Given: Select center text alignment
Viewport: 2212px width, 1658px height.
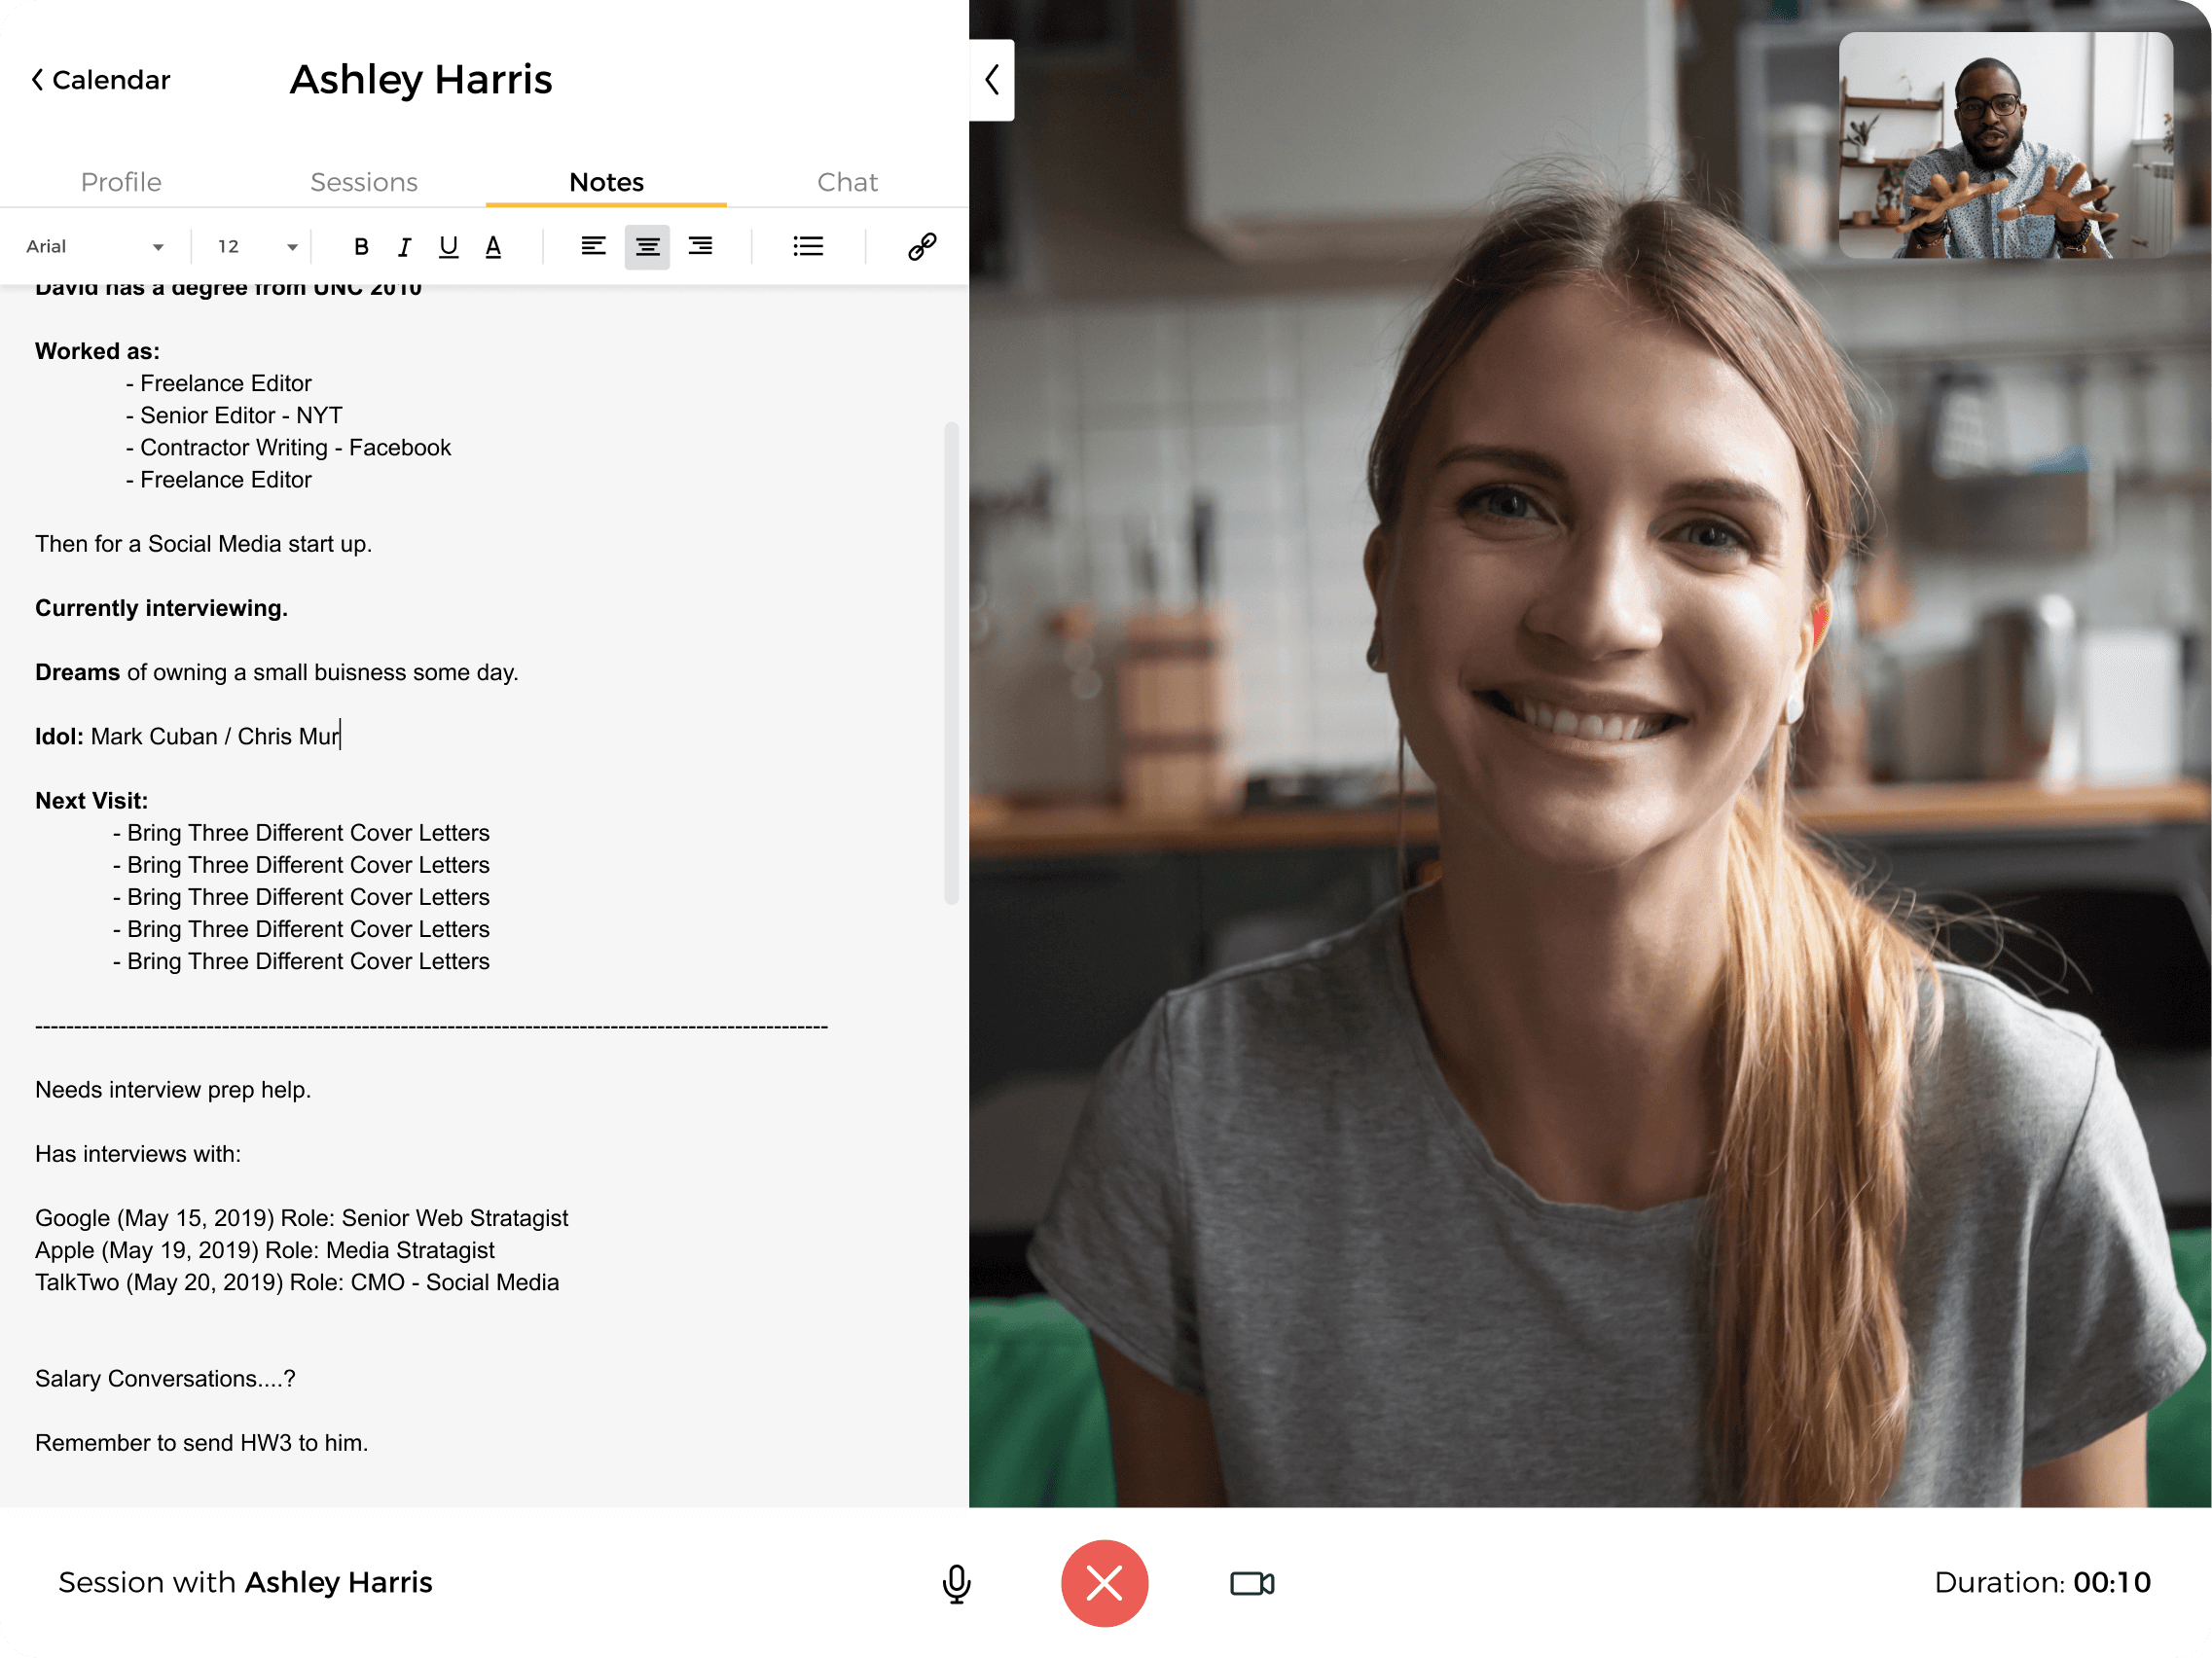Looking at the screenshot, I should (647, 246).
